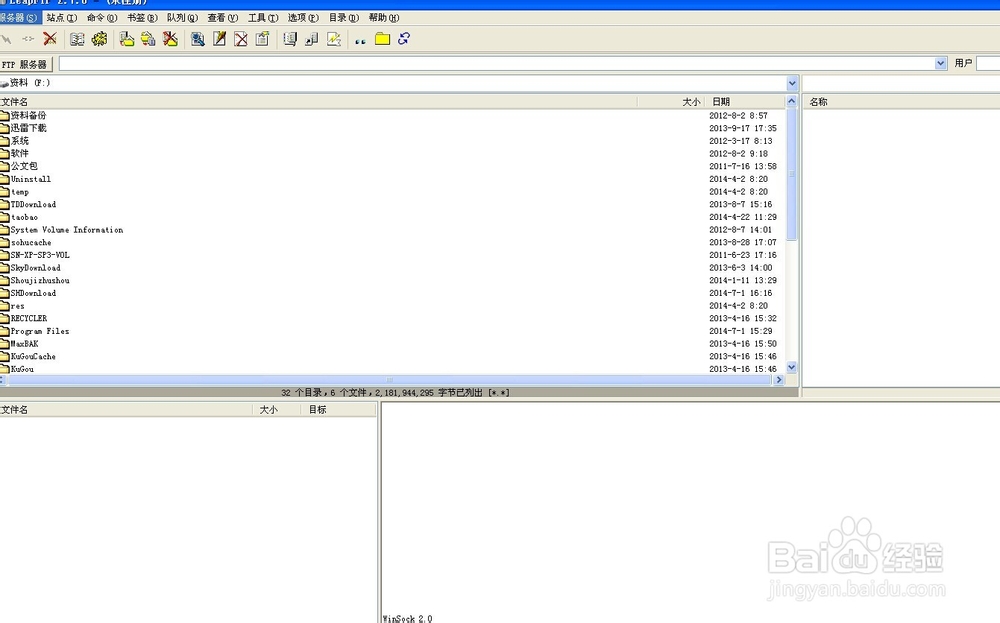Click the yellow stacked files toolbar icon
The image size is (1000, 623).
point(149,39)
